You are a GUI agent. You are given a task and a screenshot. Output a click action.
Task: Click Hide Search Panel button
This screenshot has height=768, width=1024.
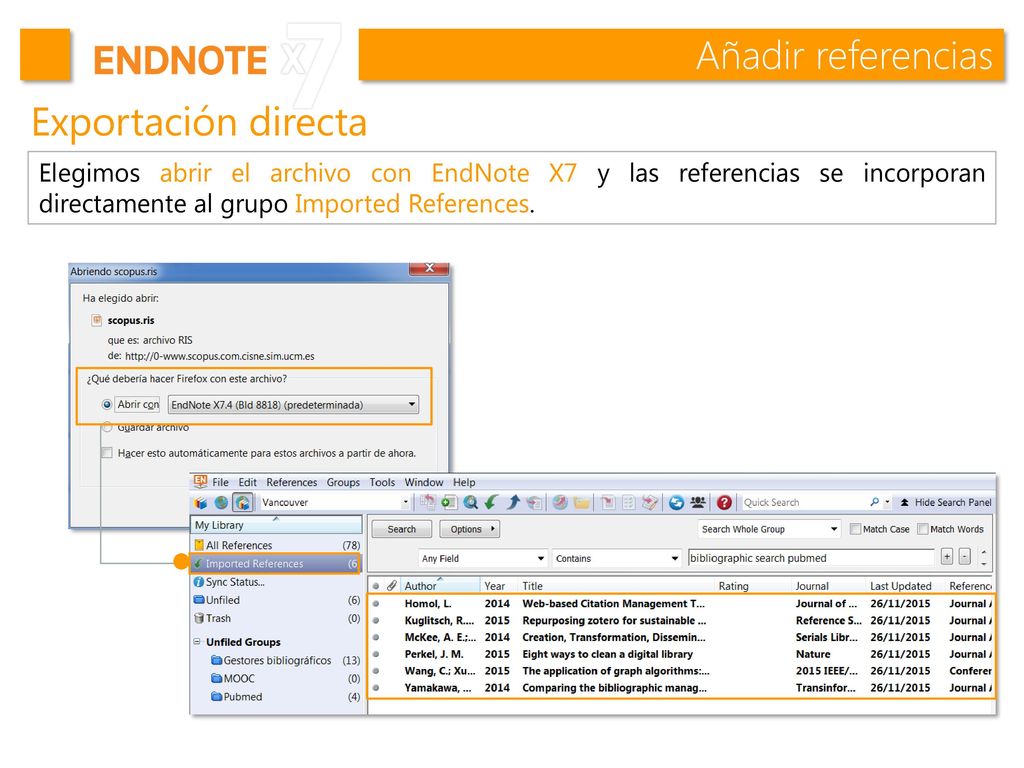pyautogui.click(x=946, y=502)
